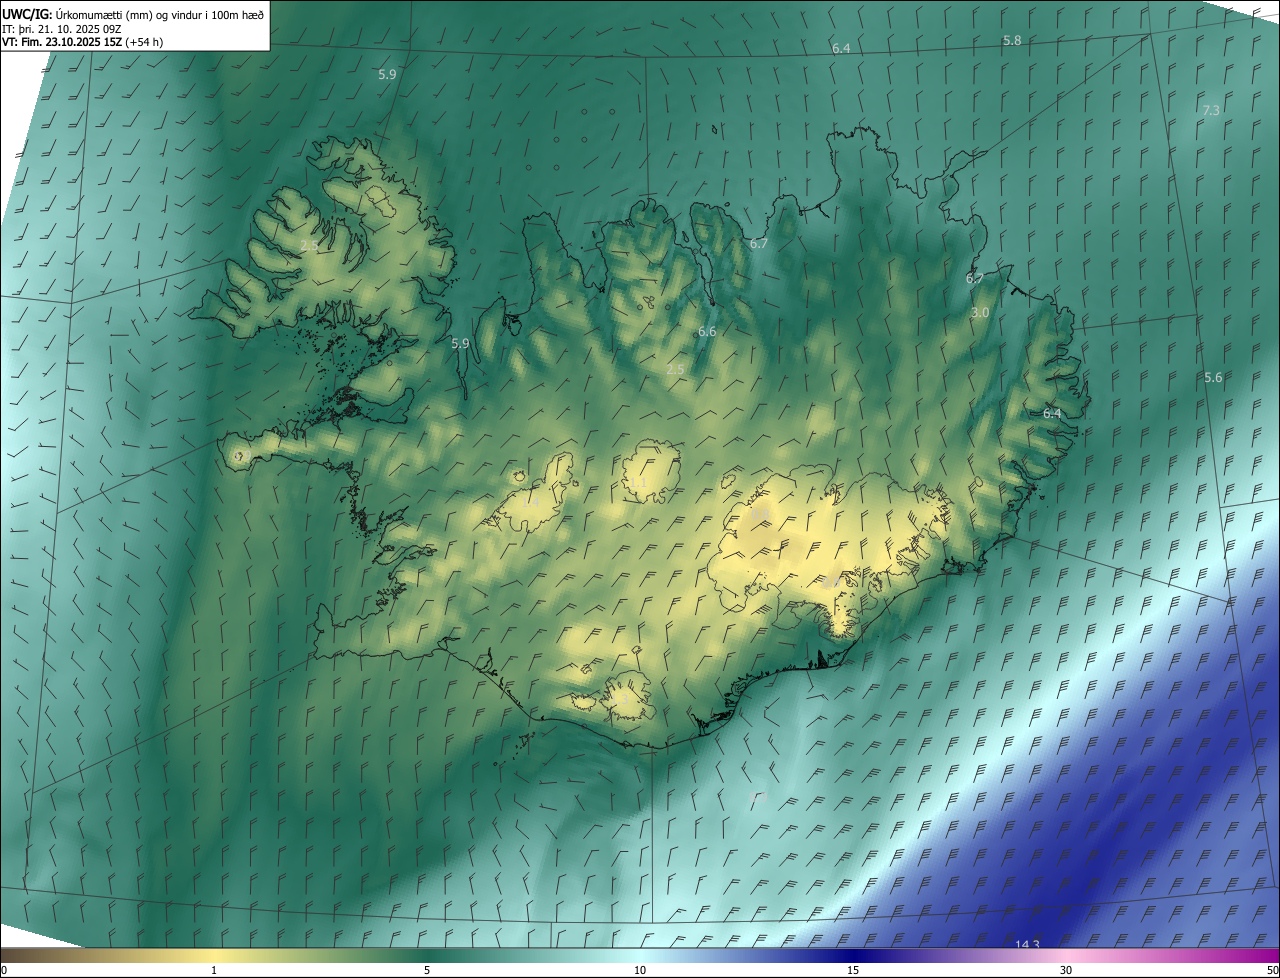This screenshot has width=1280, height=978.
Task: Click the valid time line "VT: Fim. 23.10.2025 15Z (+54 h)"
Action: 82,43
